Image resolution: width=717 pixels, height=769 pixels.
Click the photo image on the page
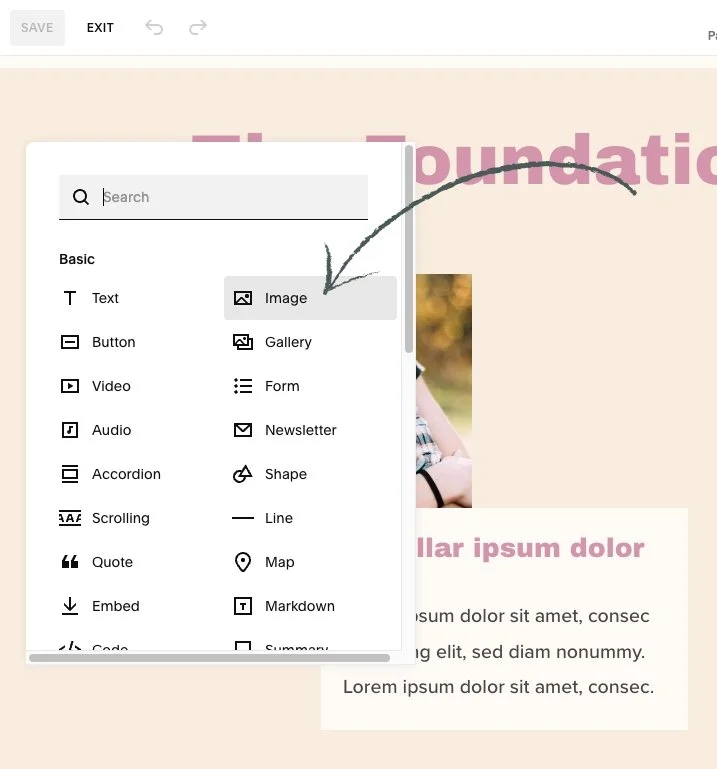tap(444, 390)
